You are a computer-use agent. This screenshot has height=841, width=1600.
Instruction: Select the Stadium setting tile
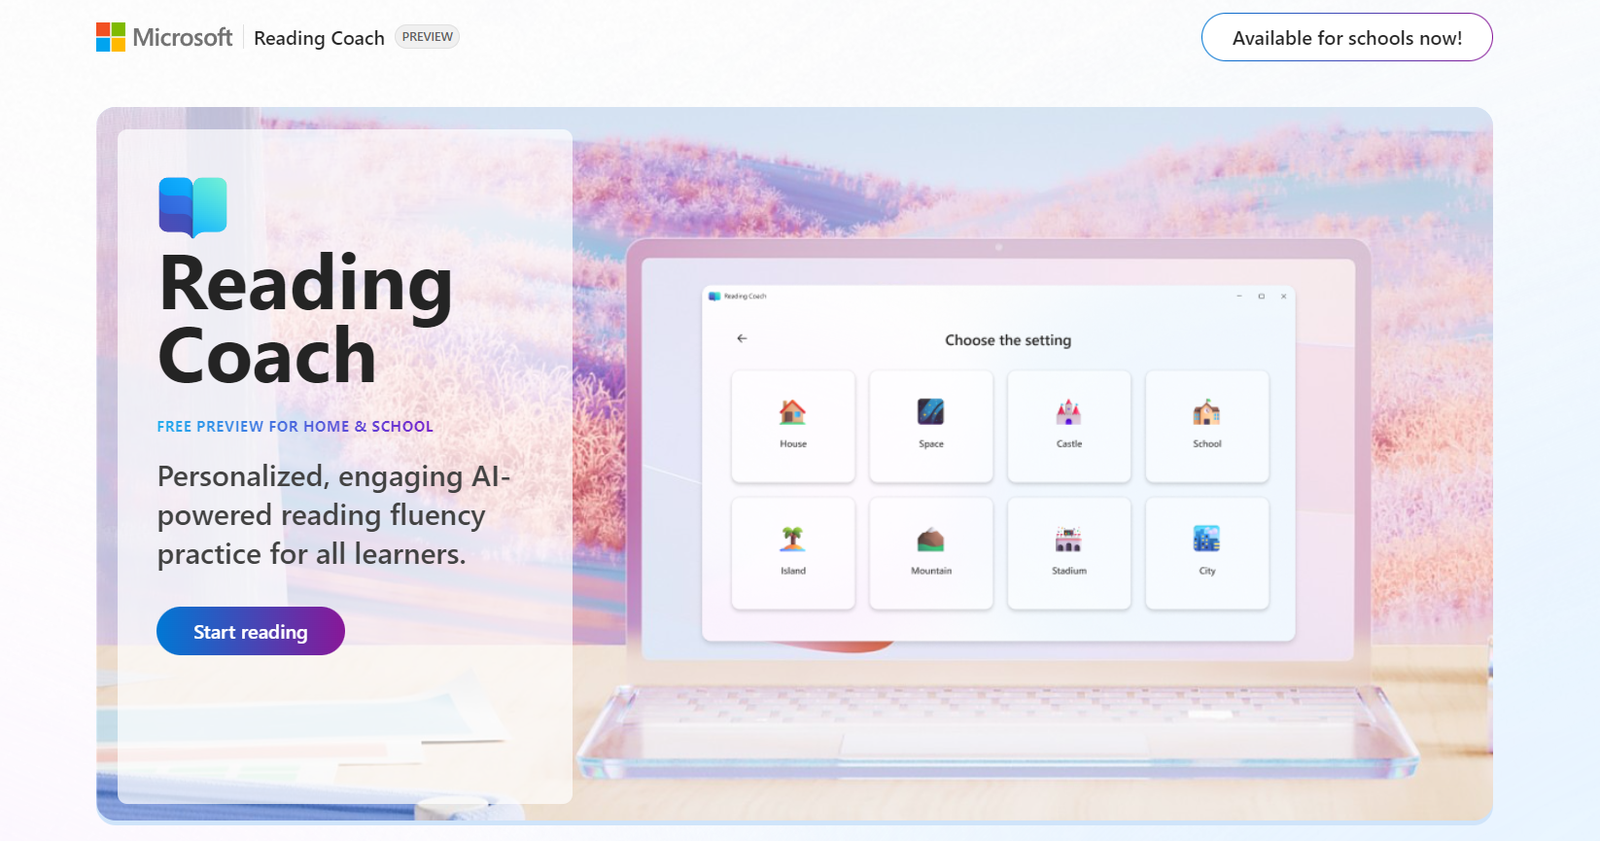click(1069, 553)
